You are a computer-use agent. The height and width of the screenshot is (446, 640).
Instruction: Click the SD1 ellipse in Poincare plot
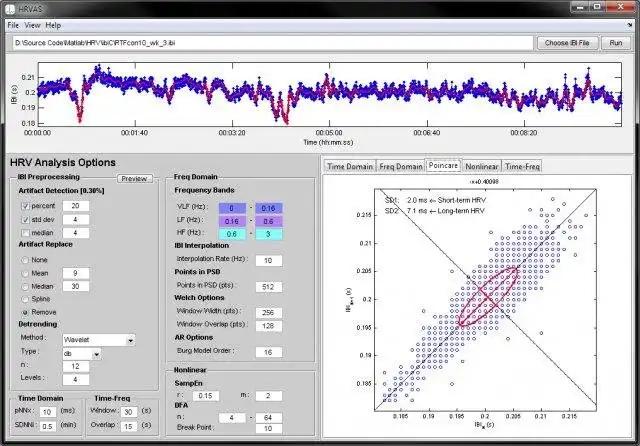pyautogui.click(x=488, y=297)
